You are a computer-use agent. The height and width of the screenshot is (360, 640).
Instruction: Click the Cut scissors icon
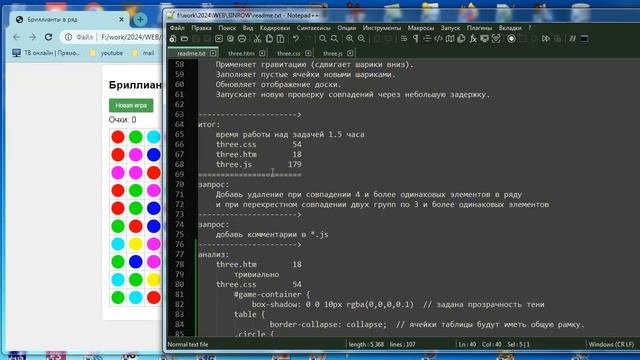(x=257, y=39)
